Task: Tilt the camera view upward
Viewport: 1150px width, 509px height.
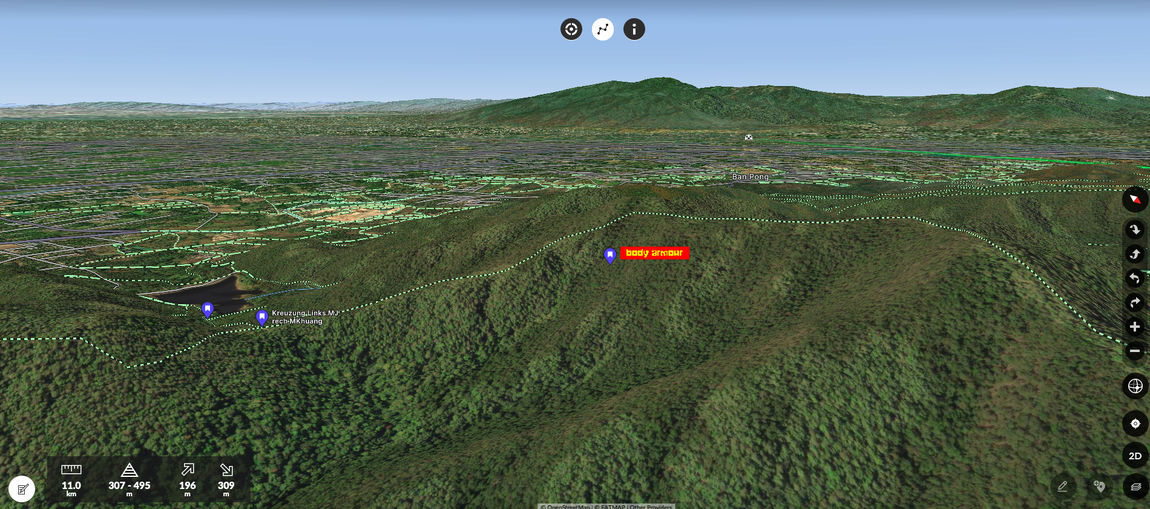Action: (x=1134, y=255)
